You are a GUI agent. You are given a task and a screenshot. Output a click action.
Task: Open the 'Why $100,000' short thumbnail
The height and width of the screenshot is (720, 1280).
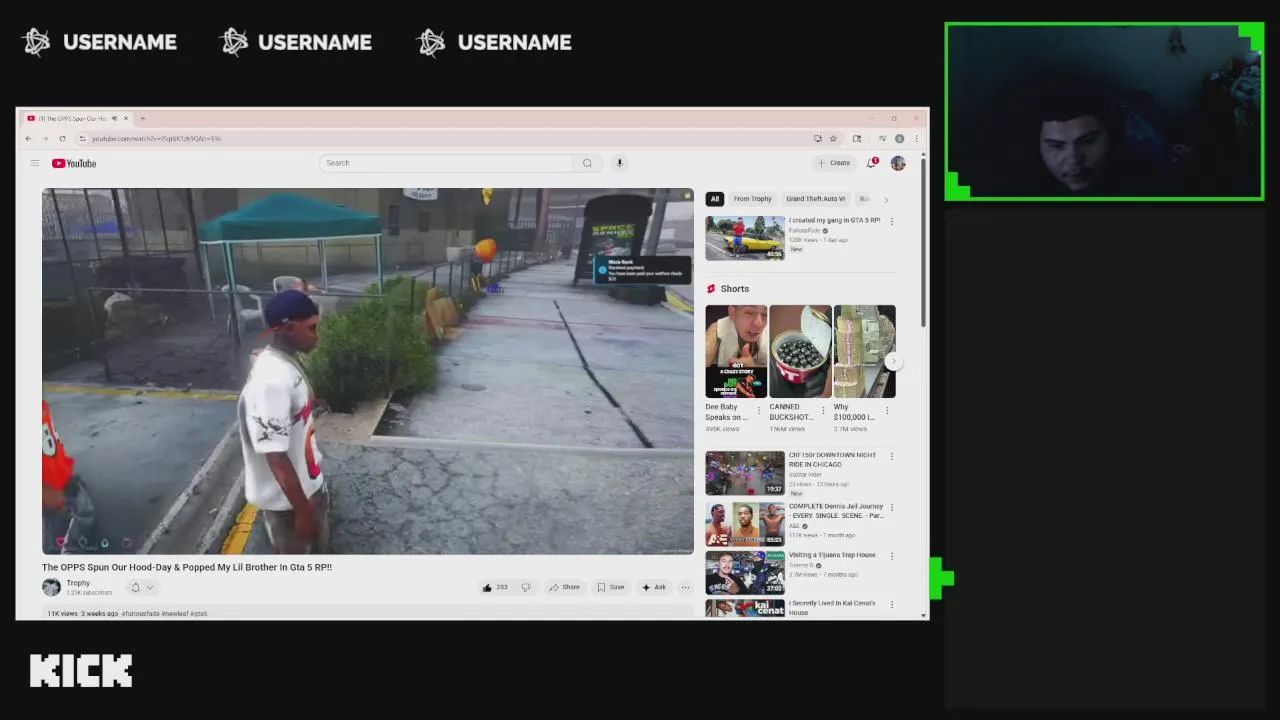pyautogui.click(x=865, y=352)
